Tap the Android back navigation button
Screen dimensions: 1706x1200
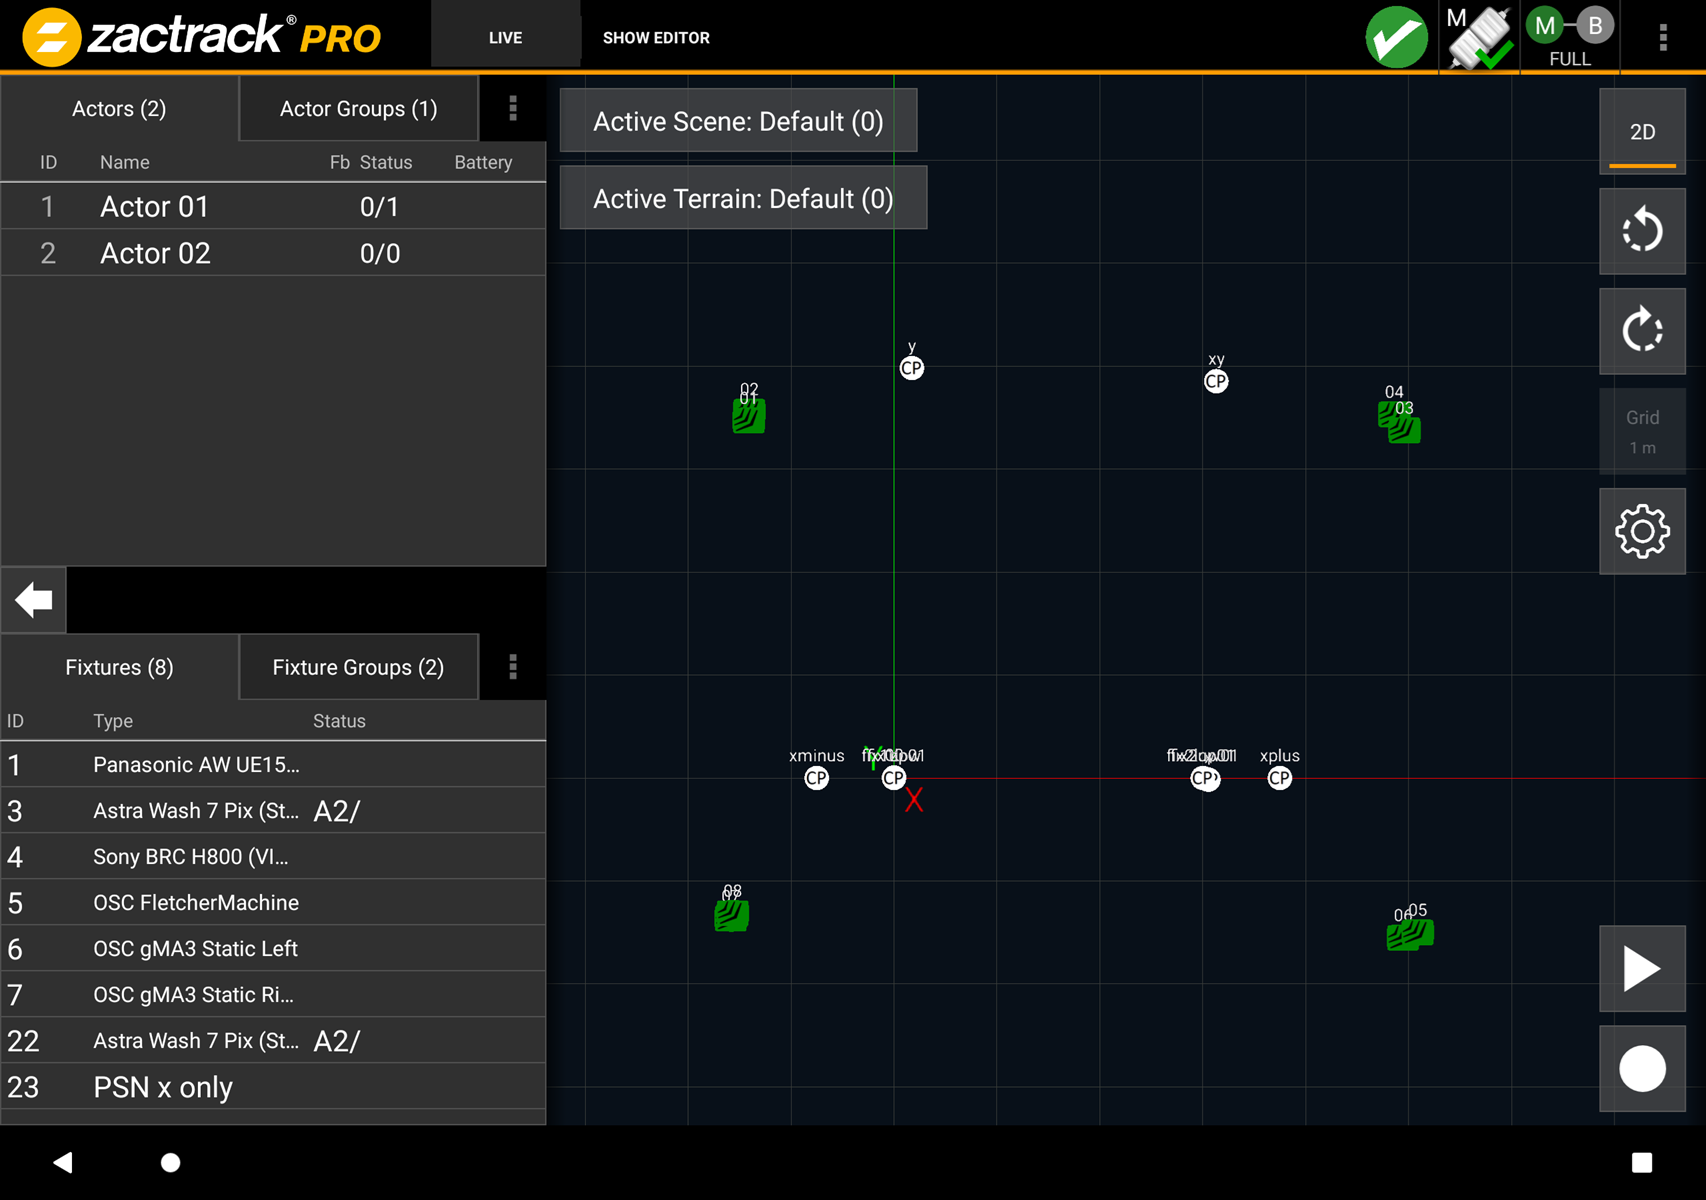coord(63,1162)
